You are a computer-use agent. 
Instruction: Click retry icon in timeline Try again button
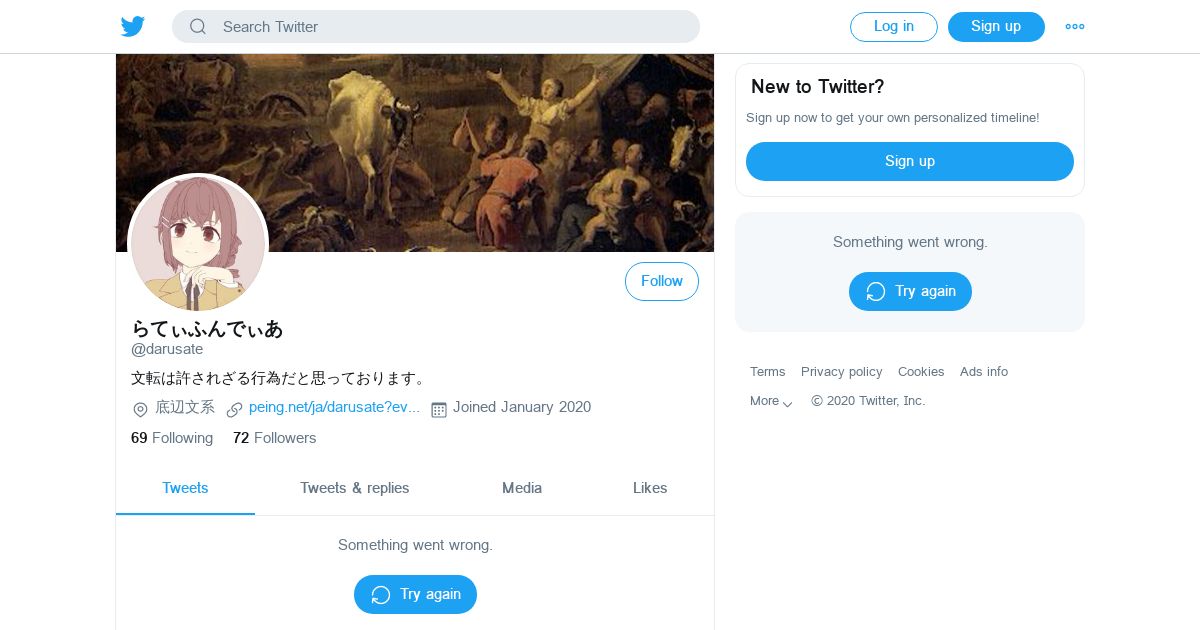coord(381,595)
